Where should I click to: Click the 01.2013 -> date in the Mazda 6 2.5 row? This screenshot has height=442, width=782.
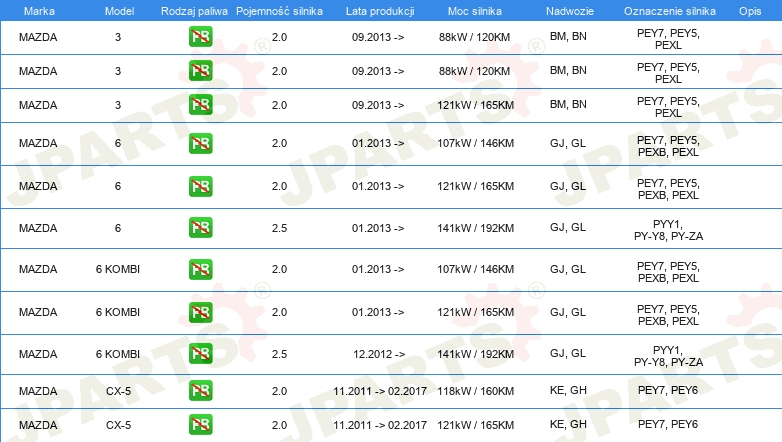378,228
